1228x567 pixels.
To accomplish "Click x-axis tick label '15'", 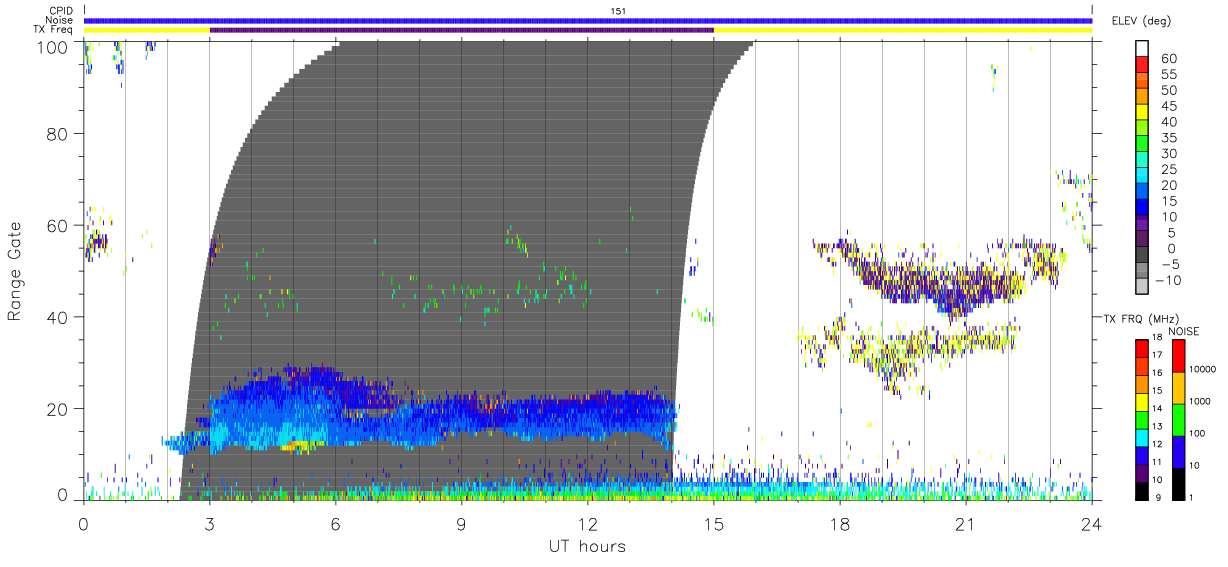I will tap(714, 524).
